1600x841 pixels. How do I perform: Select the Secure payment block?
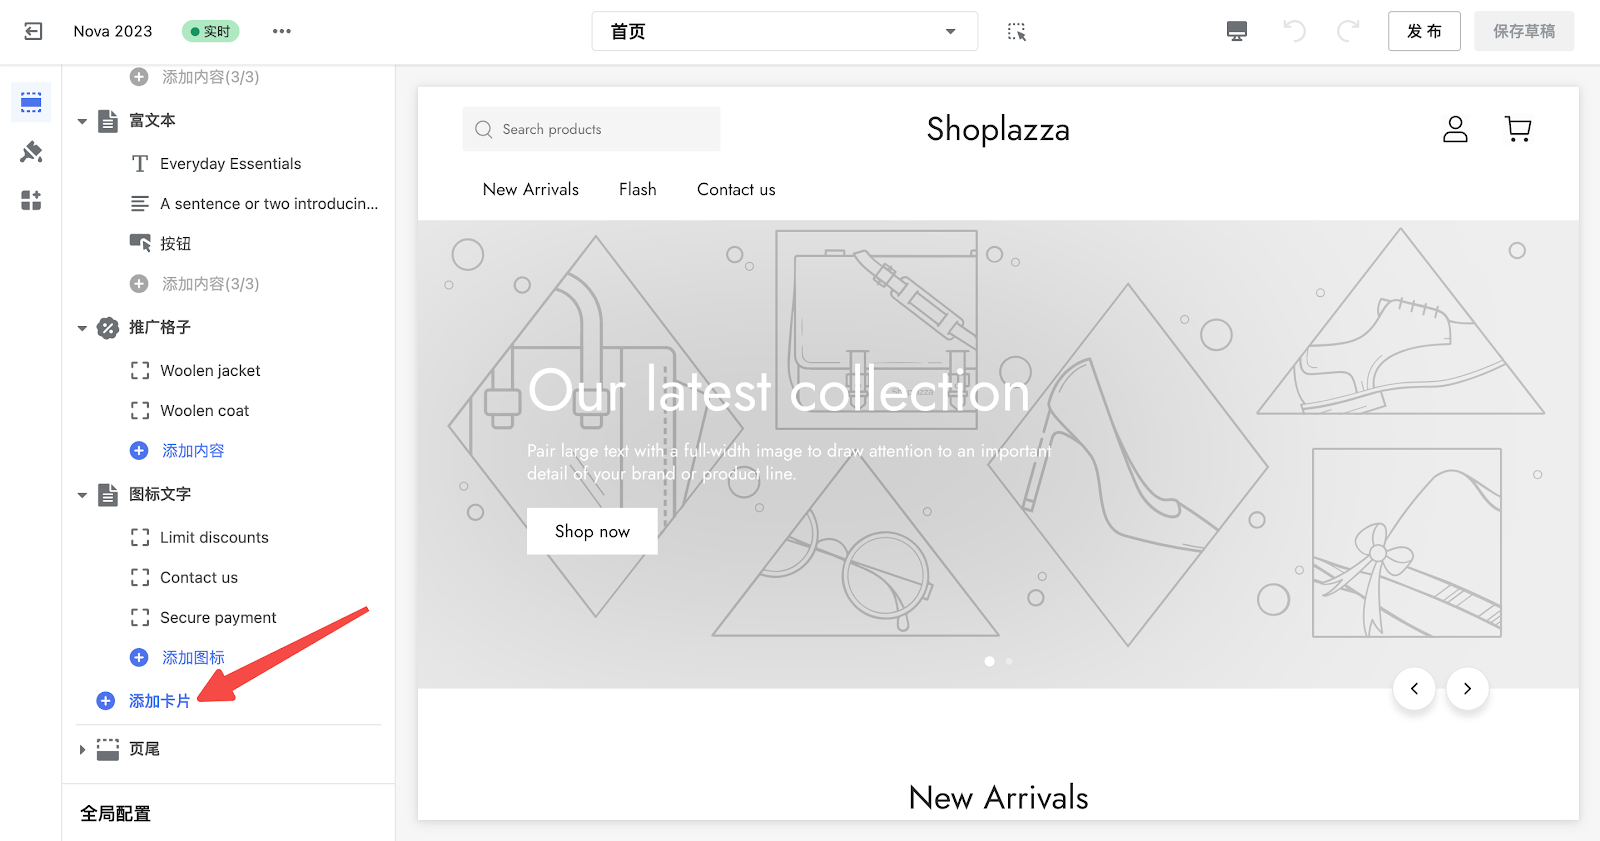(x=218, y=618)
